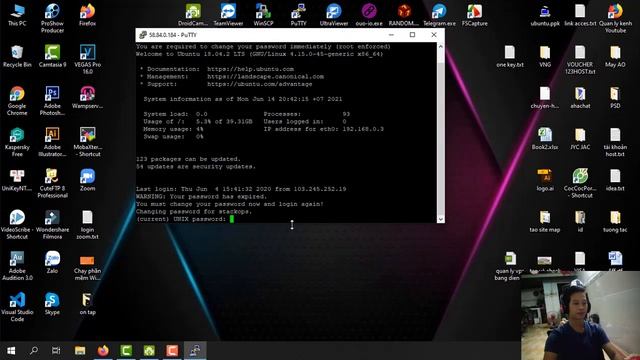This screenshot has width=640, height=360.
Task: Open TeamViewer desktop shortcut
Action: tap(228, 15)
